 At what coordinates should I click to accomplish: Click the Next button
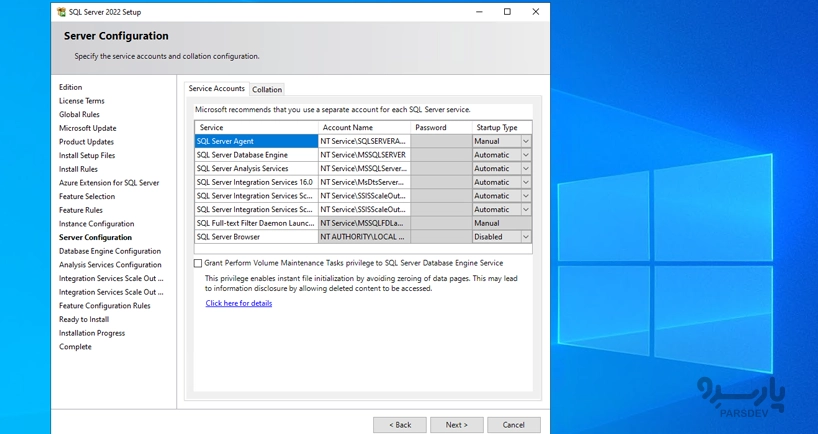click(456, 425)
